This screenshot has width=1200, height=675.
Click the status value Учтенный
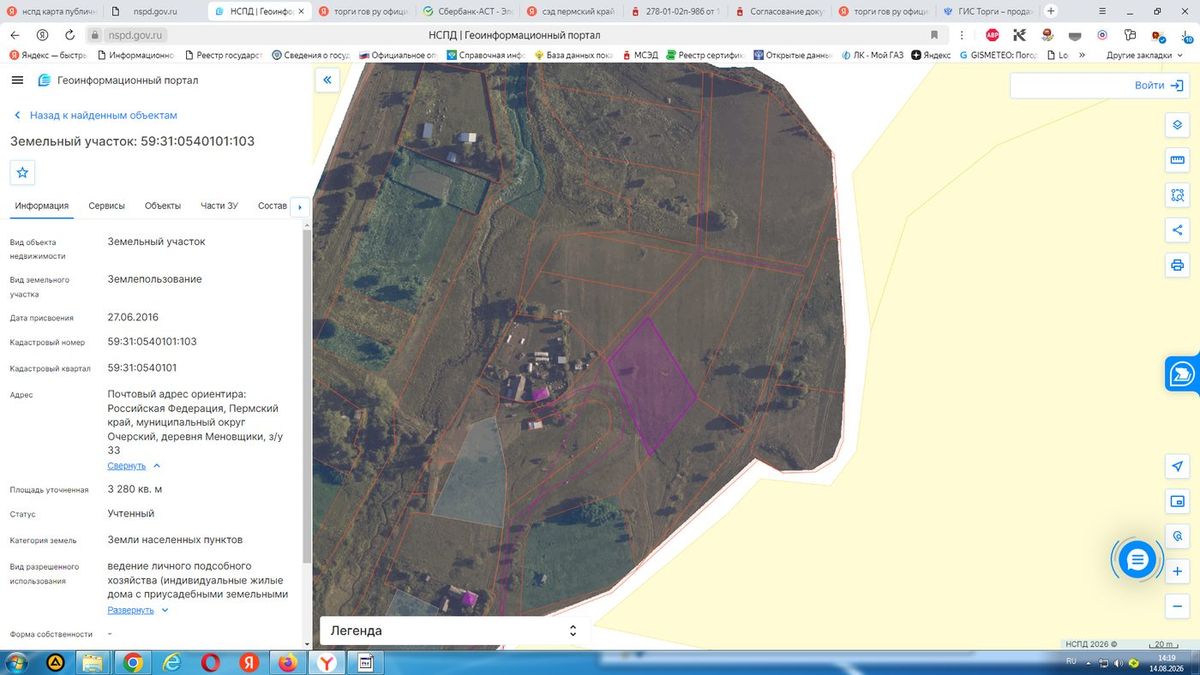point(131,513)
